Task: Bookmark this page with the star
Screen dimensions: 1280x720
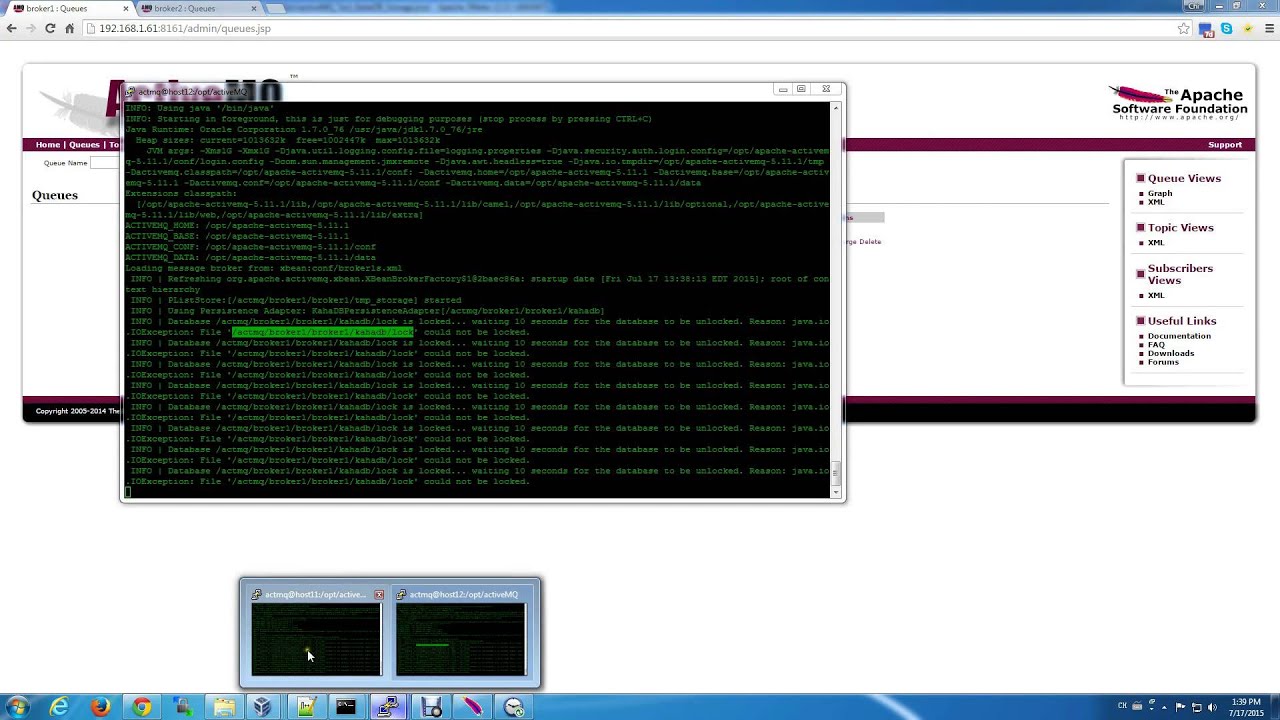Action: click(x=1184, y=28)
